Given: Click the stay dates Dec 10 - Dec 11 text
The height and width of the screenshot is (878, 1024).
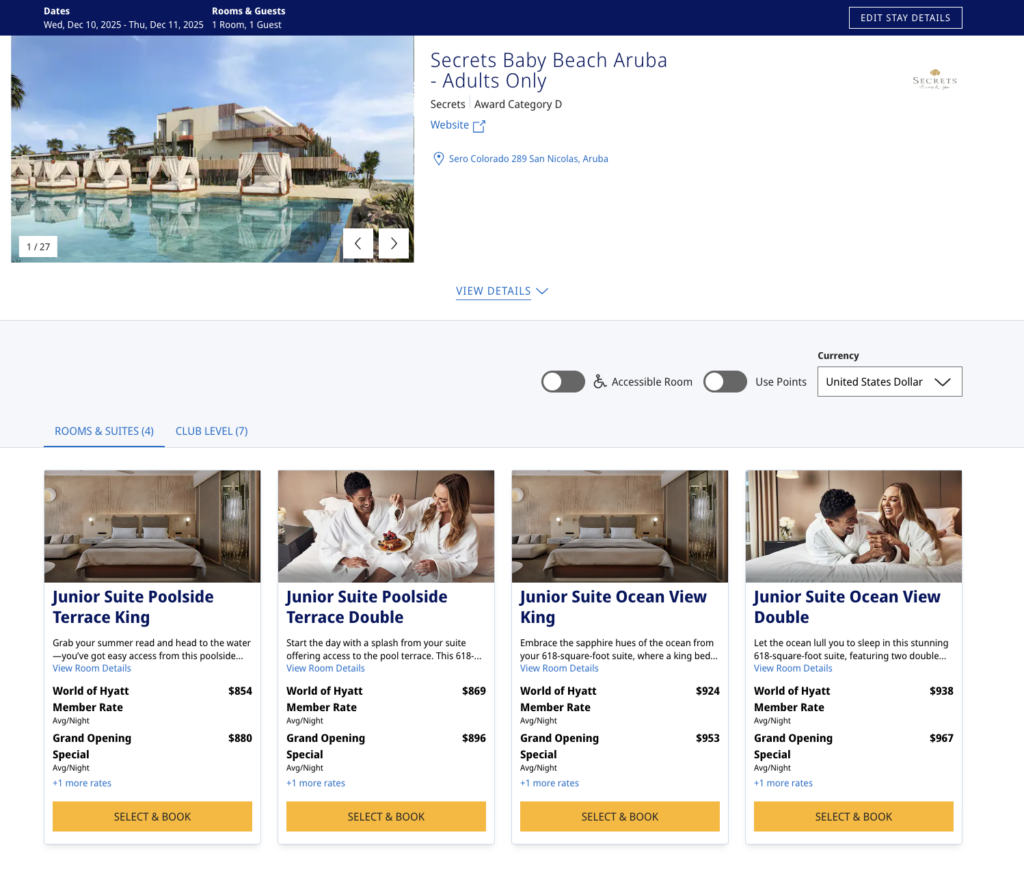Looking at the screenshot, I should pyautogui.click(x=123, y=25).
